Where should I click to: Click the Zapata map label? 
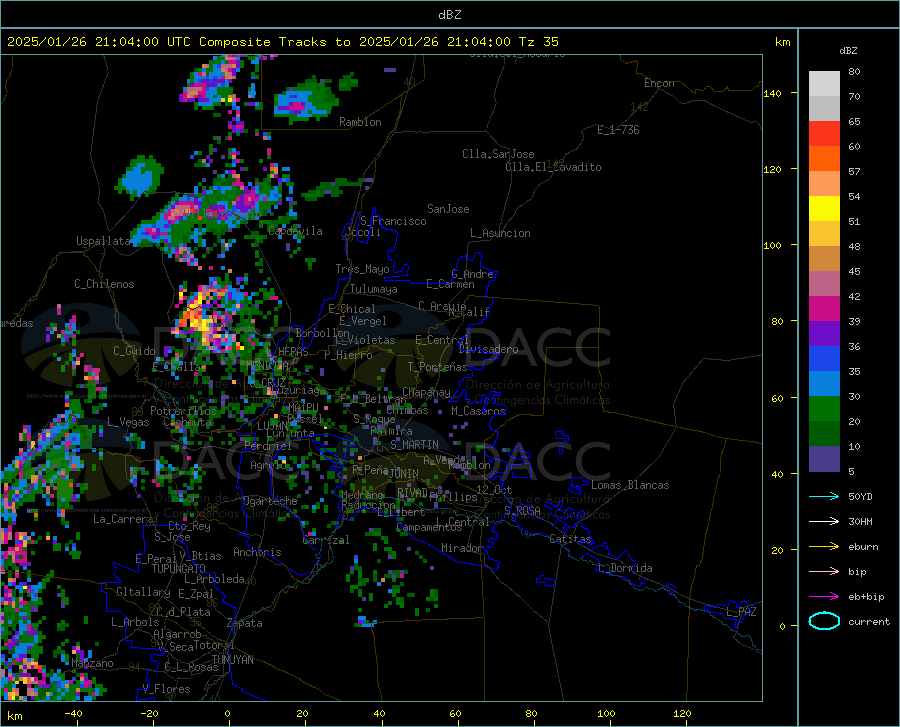pyautogui.click(x=245, y=623)
